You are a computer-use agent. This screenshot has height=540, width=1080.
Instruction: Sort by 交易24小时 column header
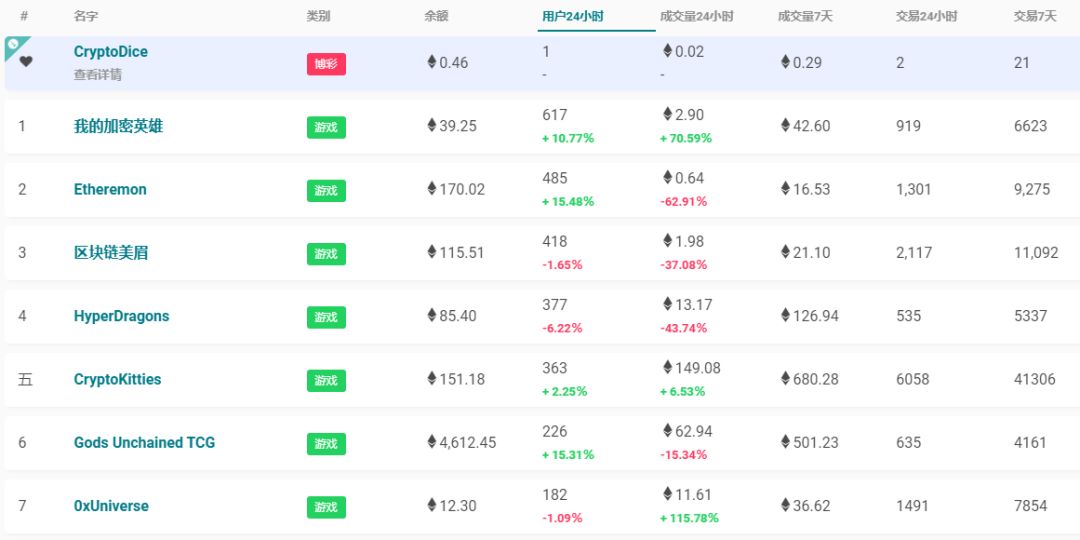click(926, 16)
